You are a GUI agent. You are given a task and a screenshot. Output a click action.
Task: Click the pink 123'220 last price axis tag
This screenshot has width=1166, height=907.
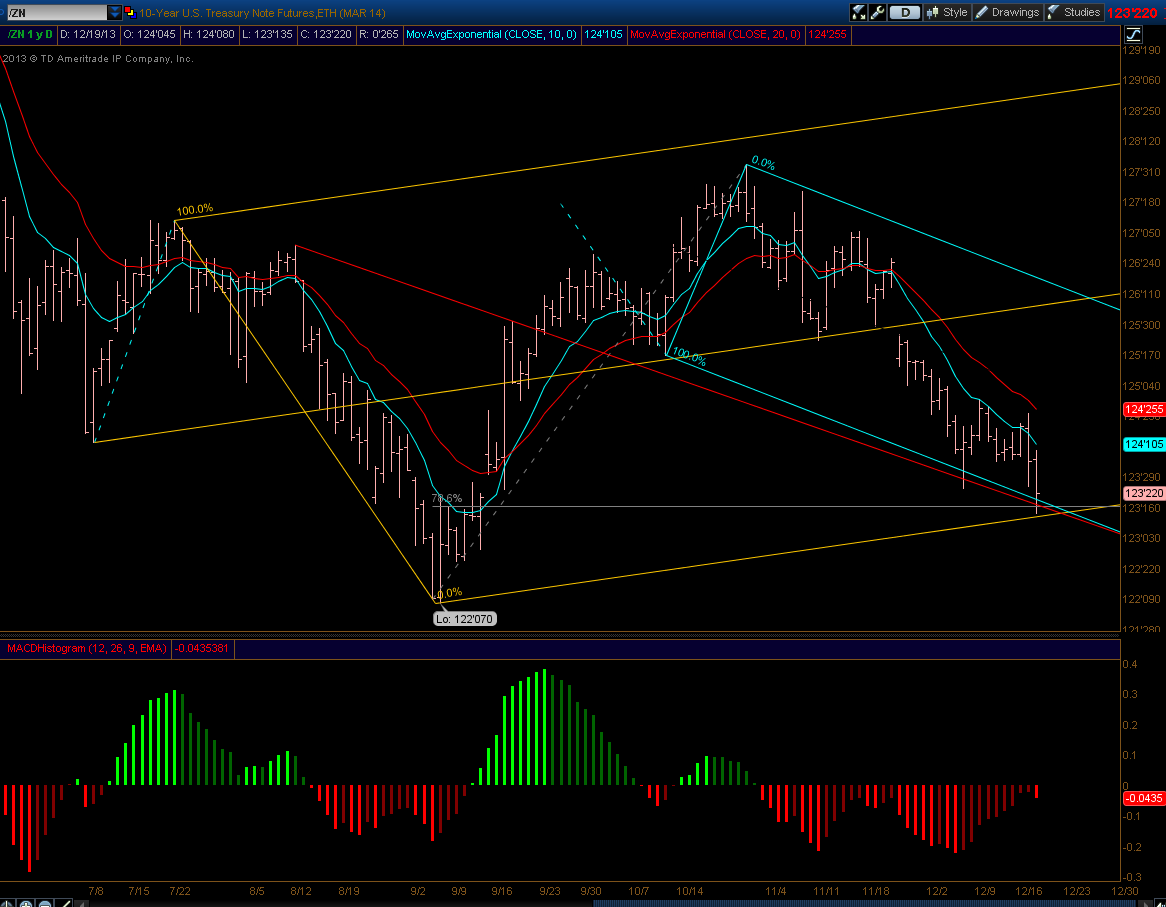point(1143,494)
